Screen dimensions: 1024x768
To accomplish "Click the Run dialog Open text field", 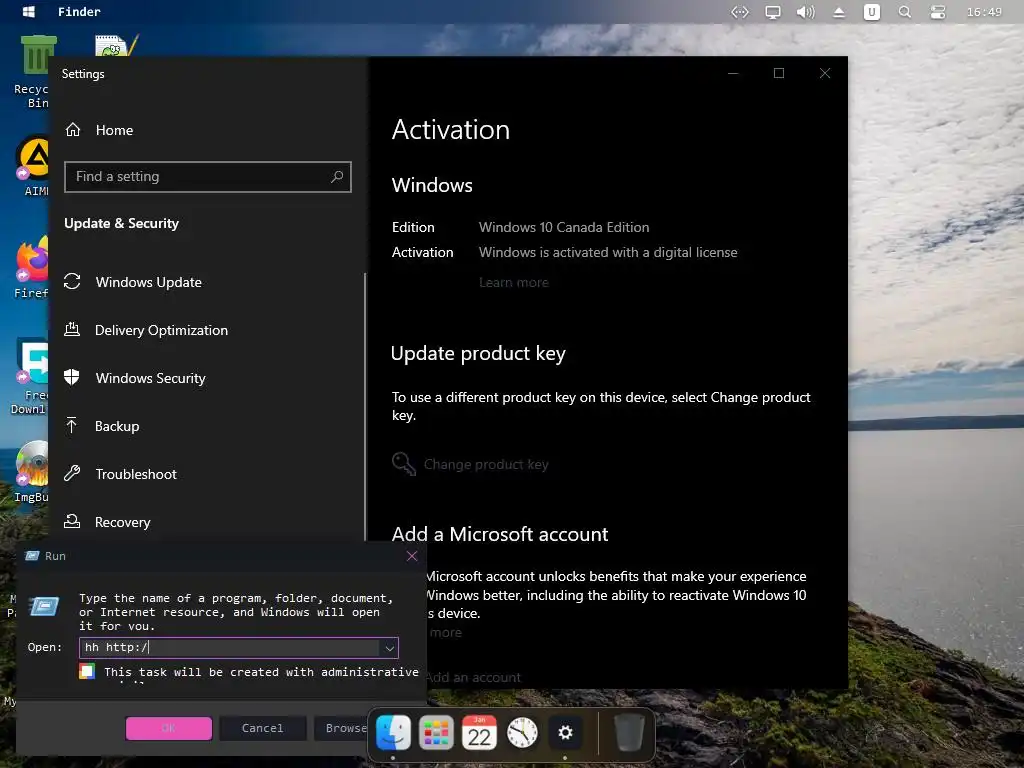I will tap(230, 647).
